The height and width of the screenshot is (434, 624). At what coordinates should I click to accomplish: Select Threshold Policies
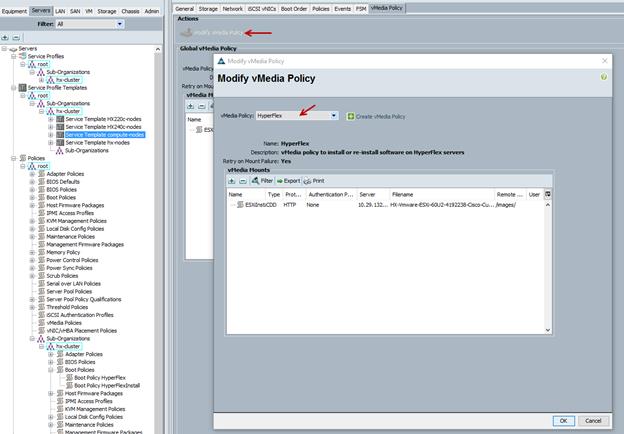tap(67, 307)
